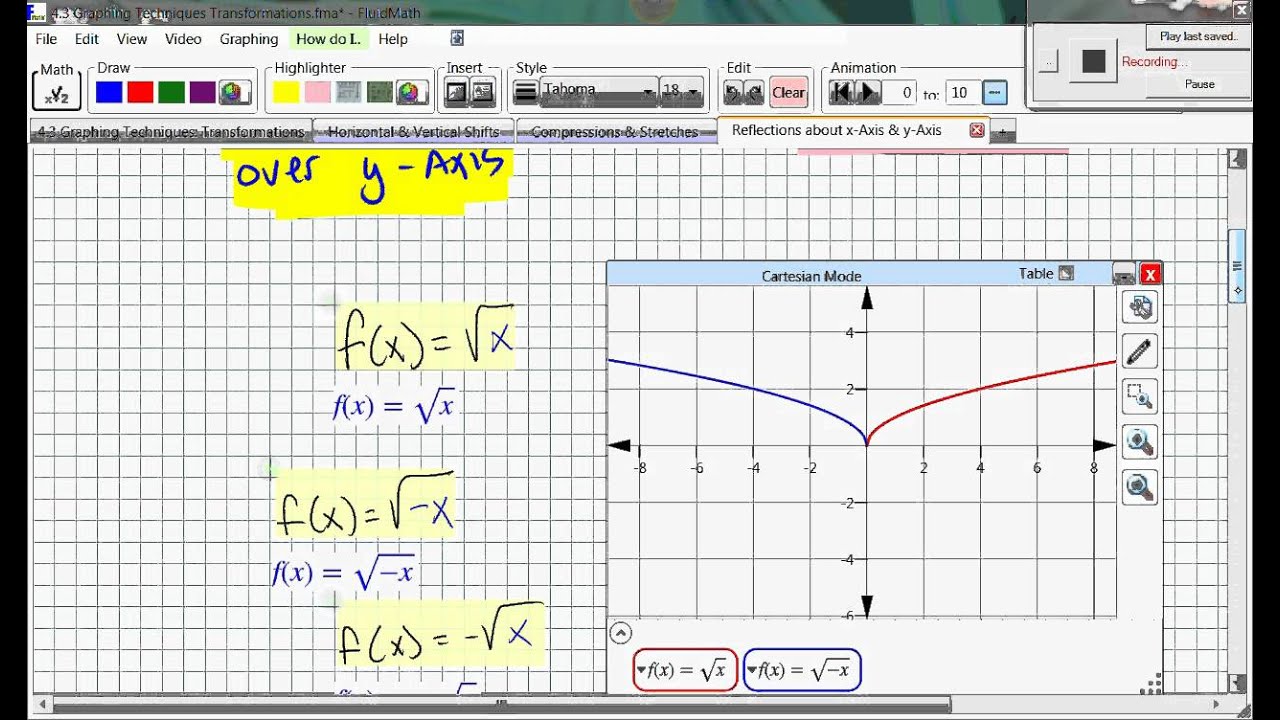Close the Reflections about x-Axis tab
1280x720 pixels.
coord(977,130)
